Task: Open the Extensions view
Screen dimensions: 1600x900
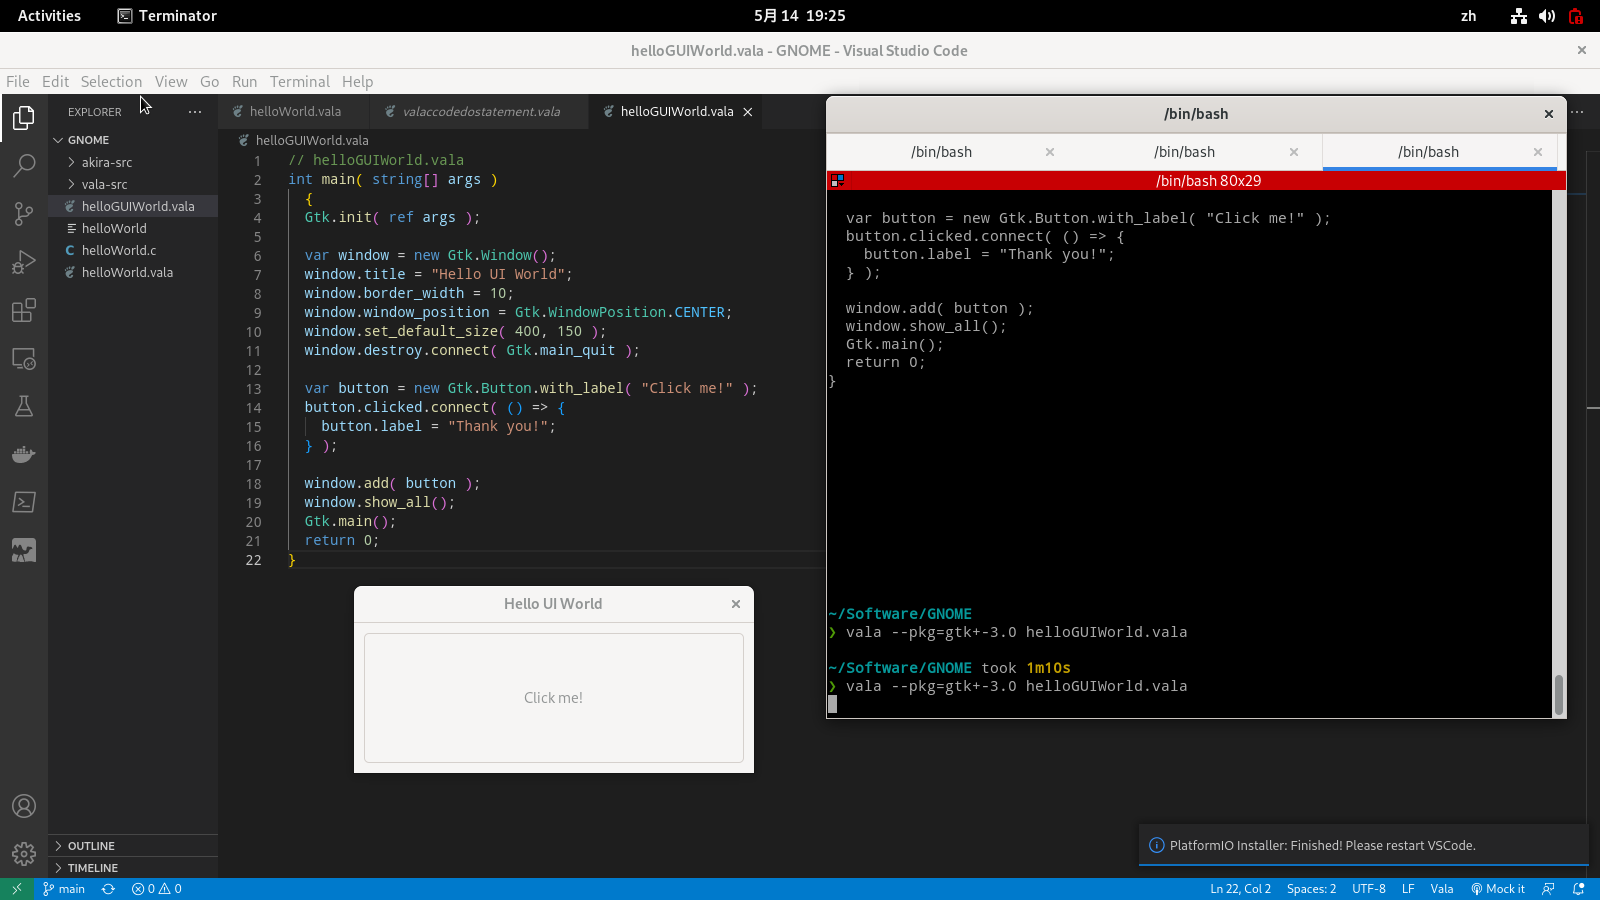Action: [24, 311]
